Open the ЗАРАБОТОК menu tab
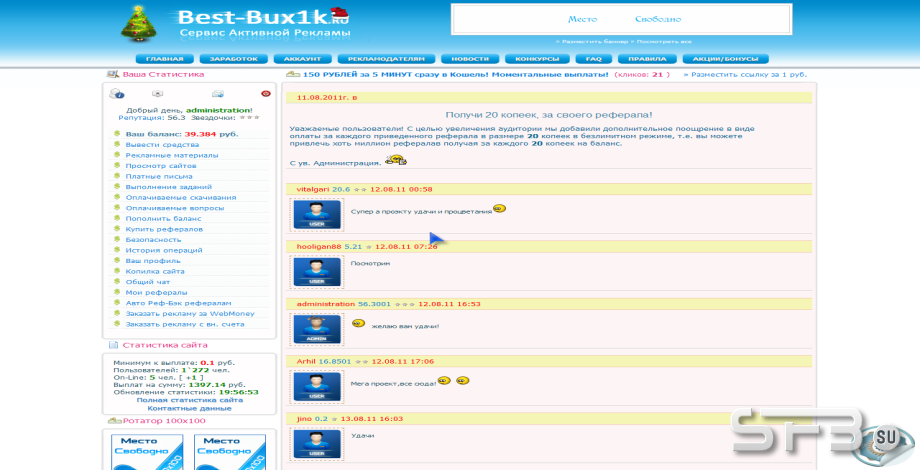 pyautogui.click(x=234, y=59)
